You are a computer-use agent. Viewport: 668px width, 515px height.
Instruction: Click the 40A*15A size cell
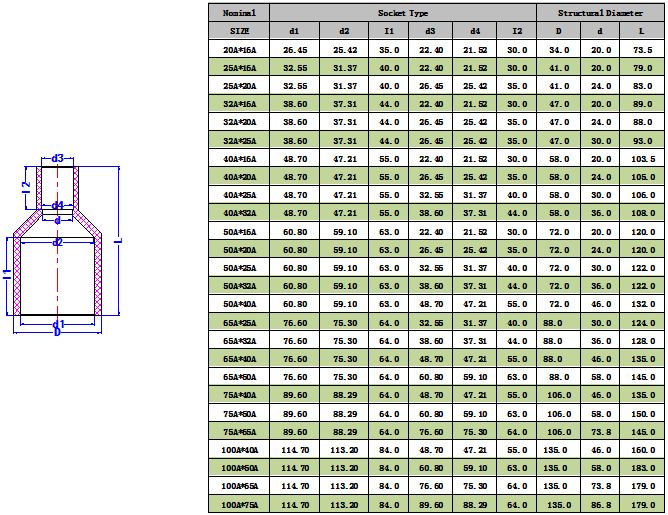click(x=240, y=159)
